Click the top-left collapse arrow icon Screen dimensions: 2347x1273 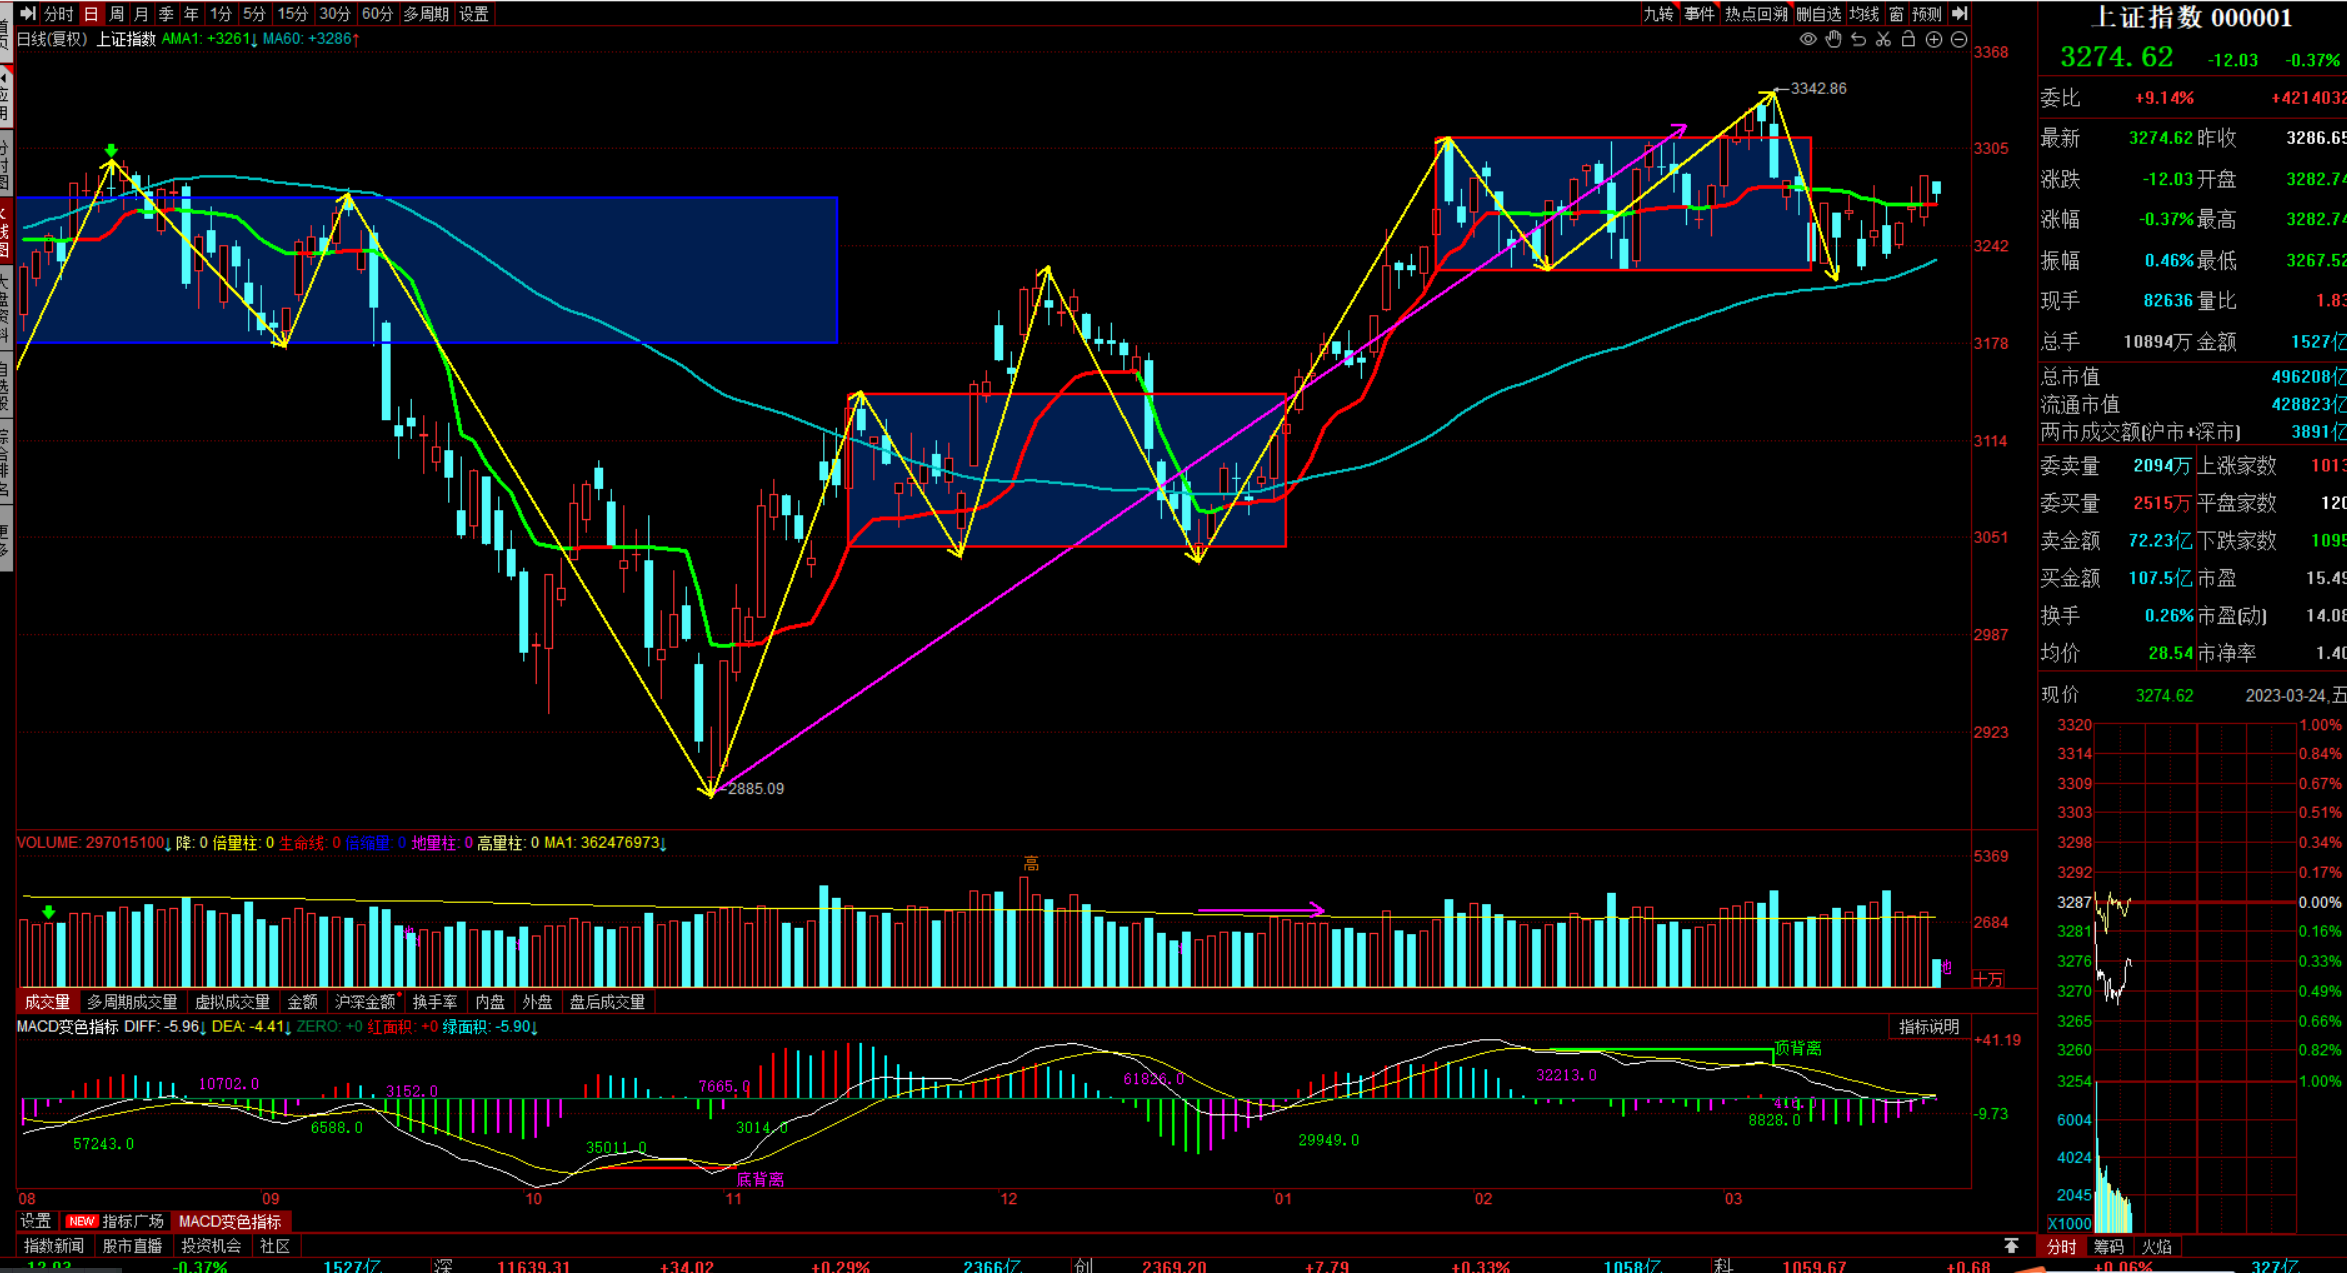[28, 13]
